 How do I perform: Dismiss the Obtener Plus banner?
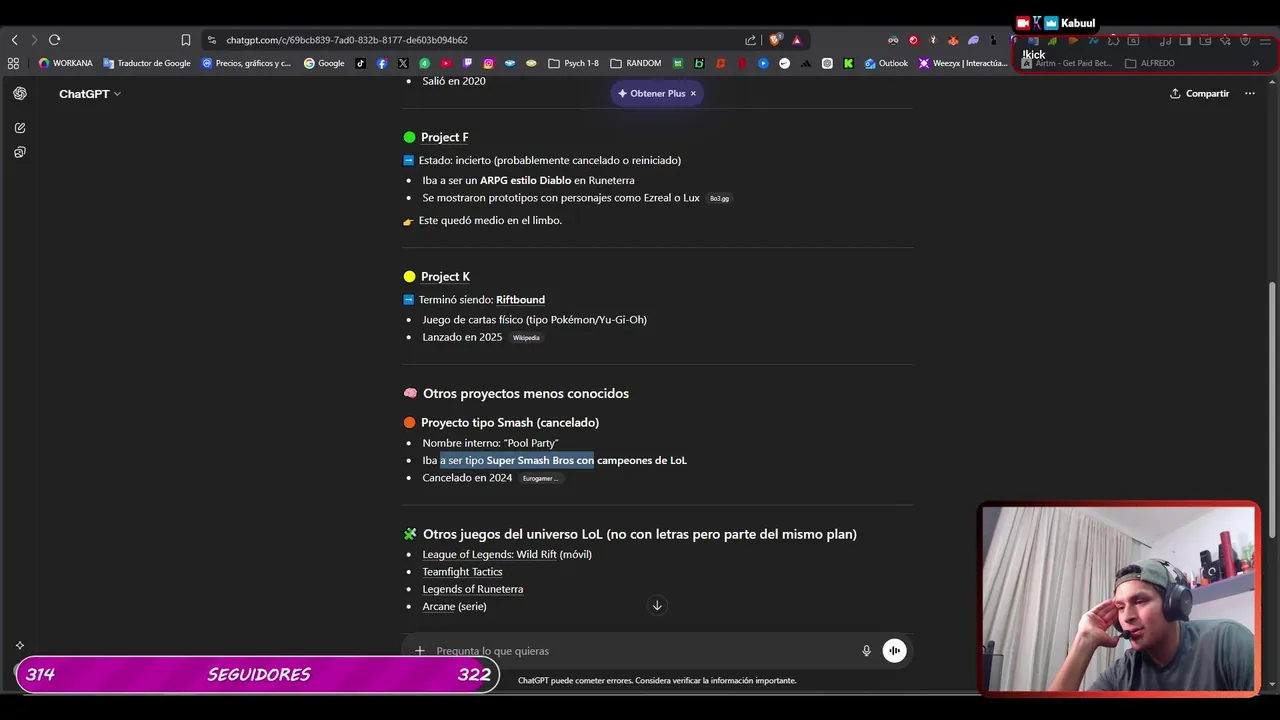693,93
